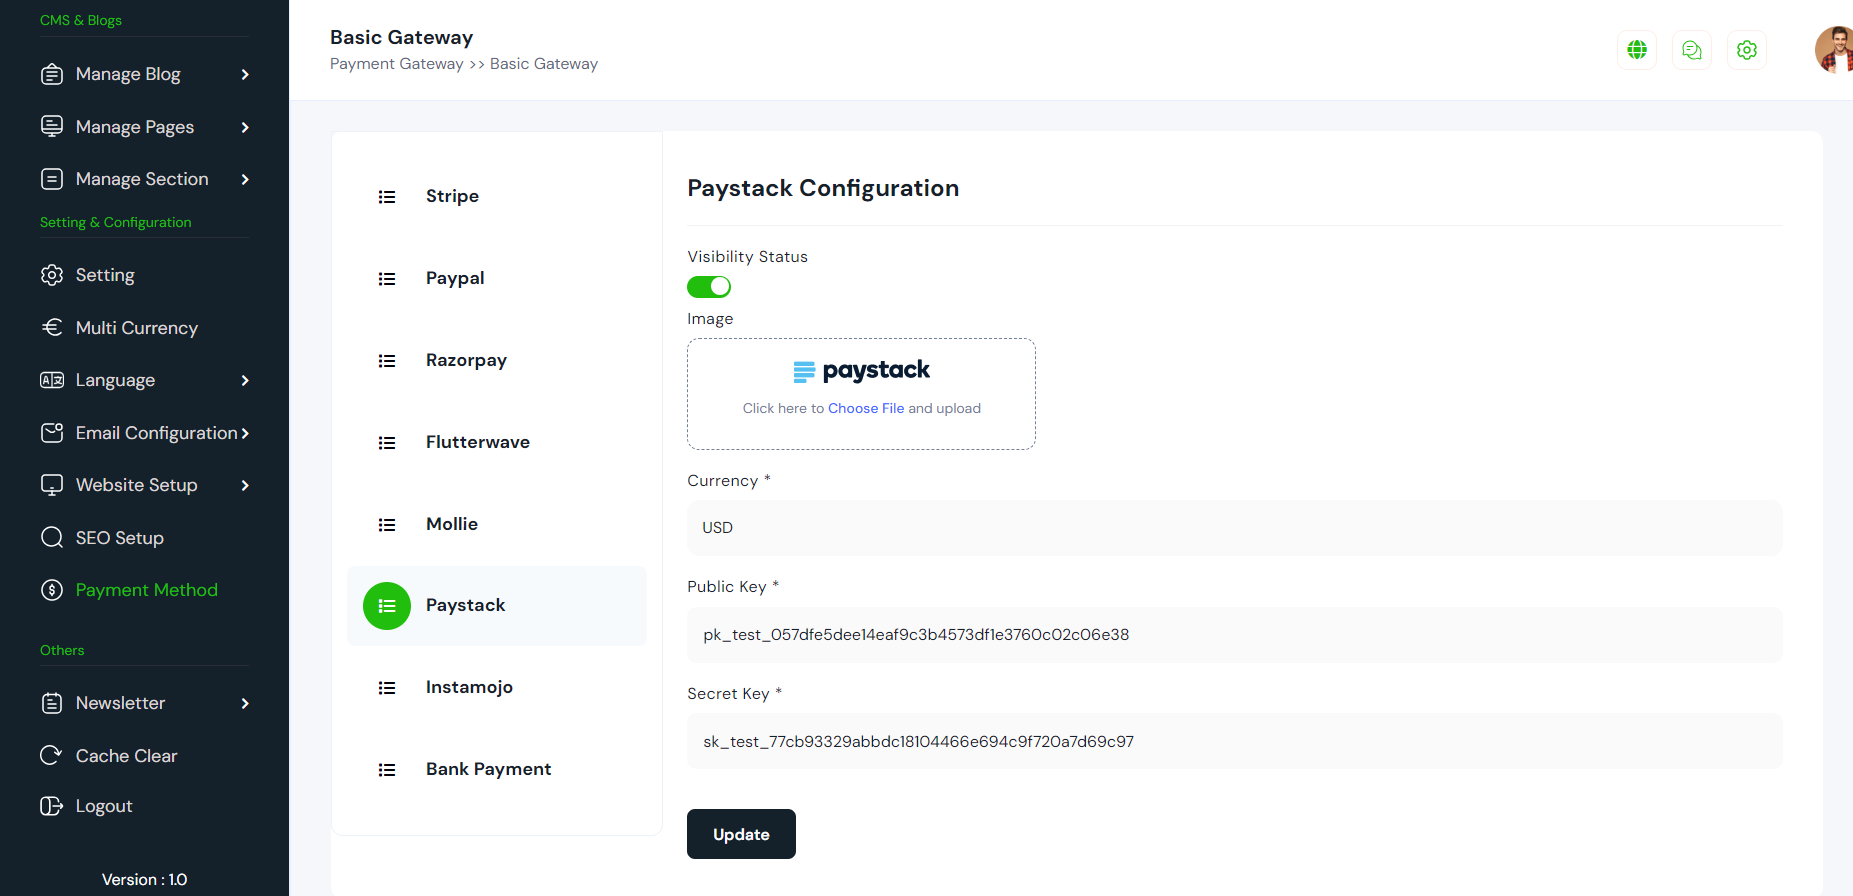The image size is (1853, 896).
Task: Expand the Manage Blog submenu
Action: pos(245,75)
